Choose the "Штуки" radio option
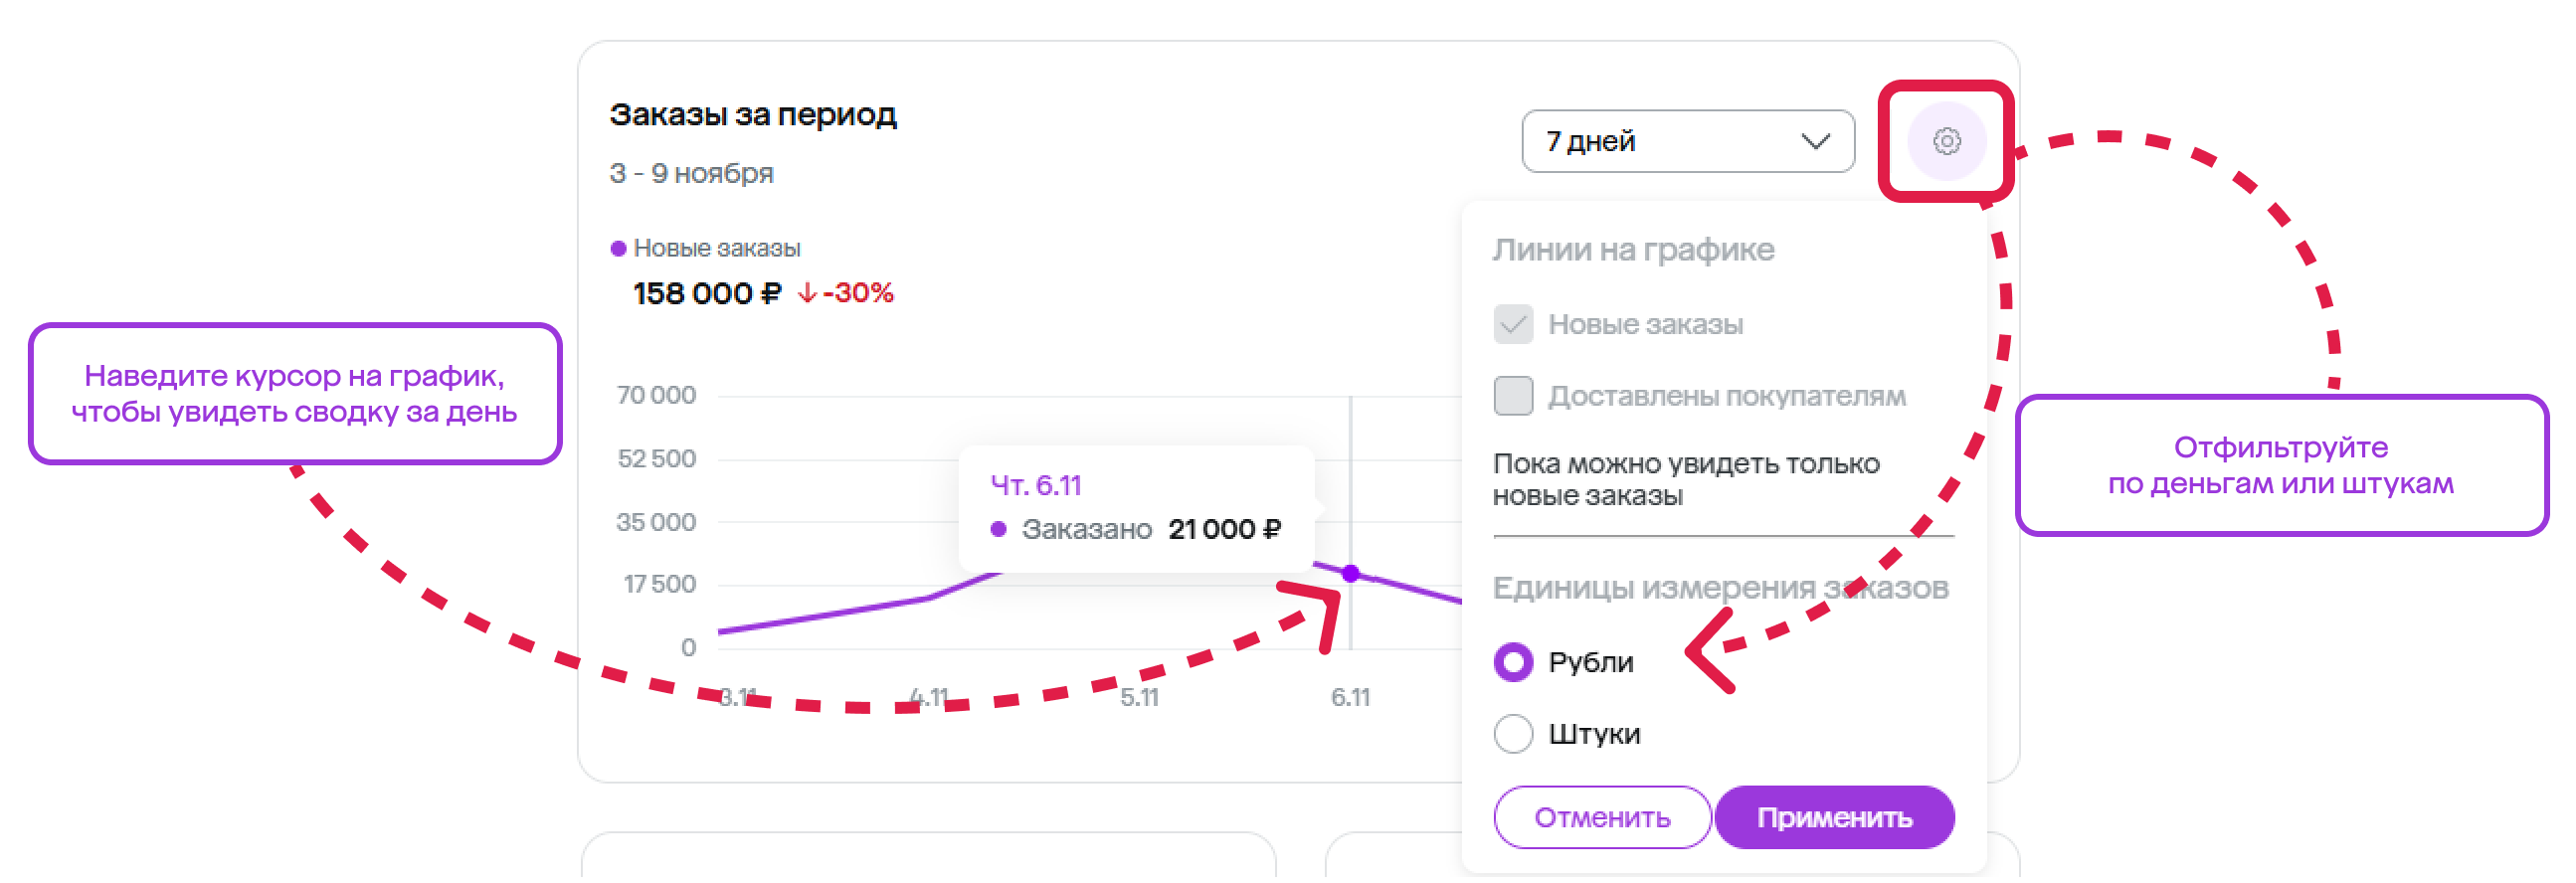This screenshot has width=2576, height=883. [1512, 734]
